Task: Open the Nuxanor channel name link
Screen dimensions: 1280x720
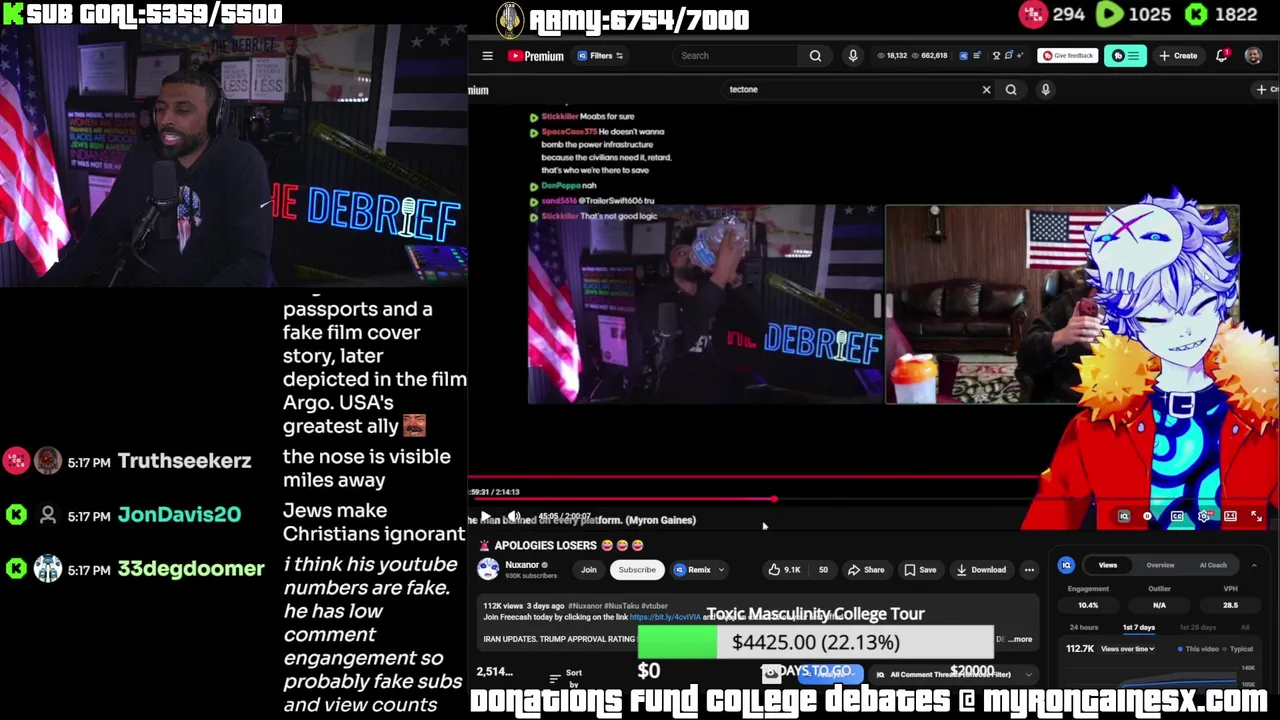Action: [x=522, y=565]
